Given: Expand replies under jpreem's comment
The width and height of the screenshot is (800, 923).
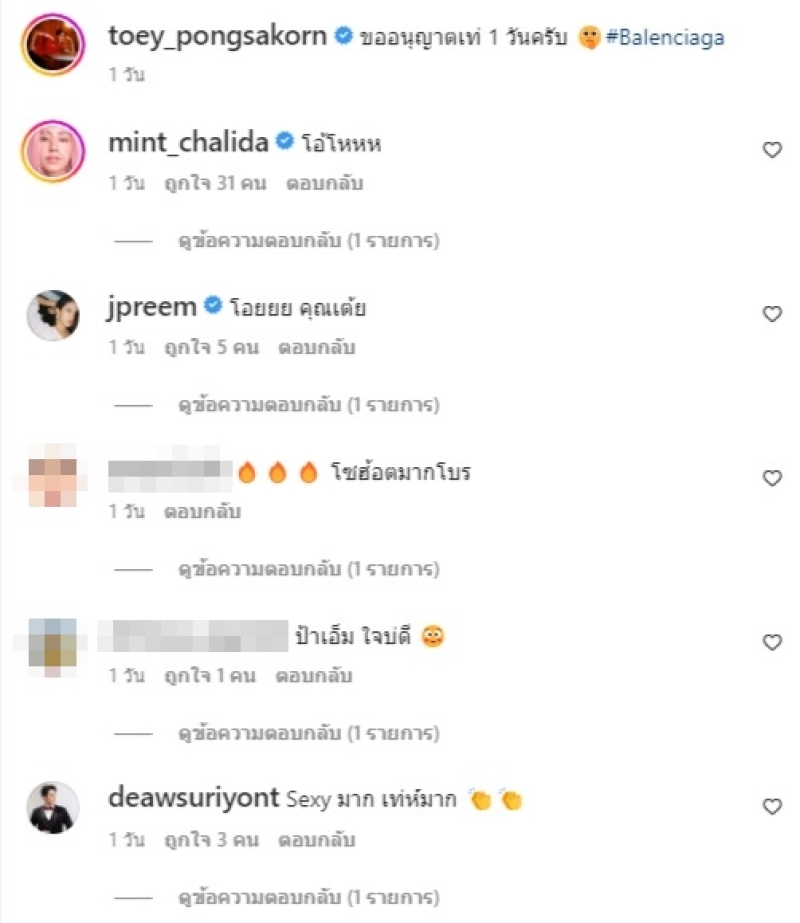Looking at the screenshot, I should point(309,405).
